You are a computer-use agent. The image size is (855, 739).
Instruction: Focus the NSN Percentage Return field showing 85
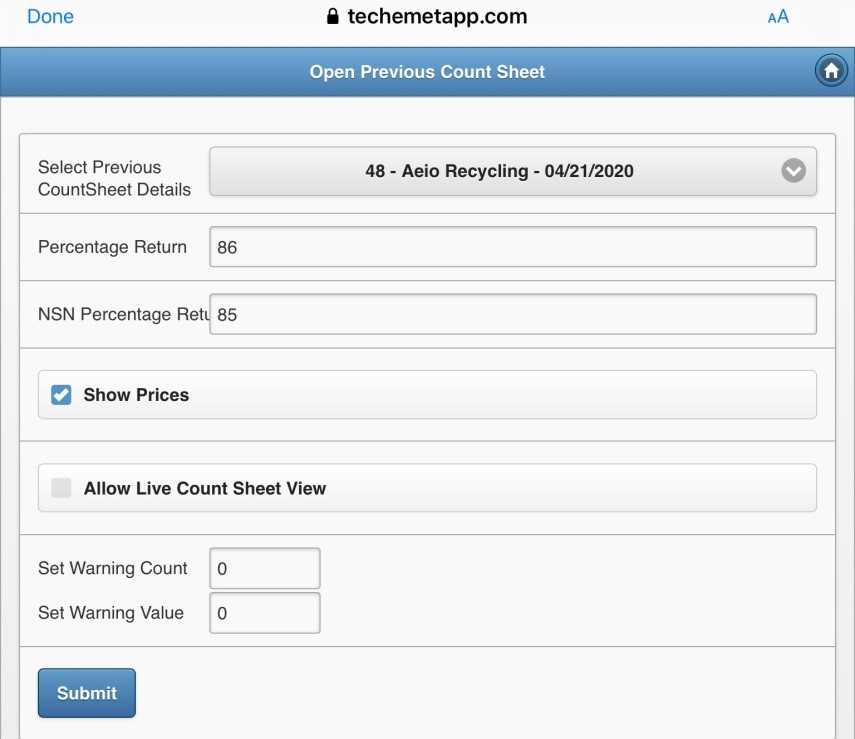click(x=512, y=315)
